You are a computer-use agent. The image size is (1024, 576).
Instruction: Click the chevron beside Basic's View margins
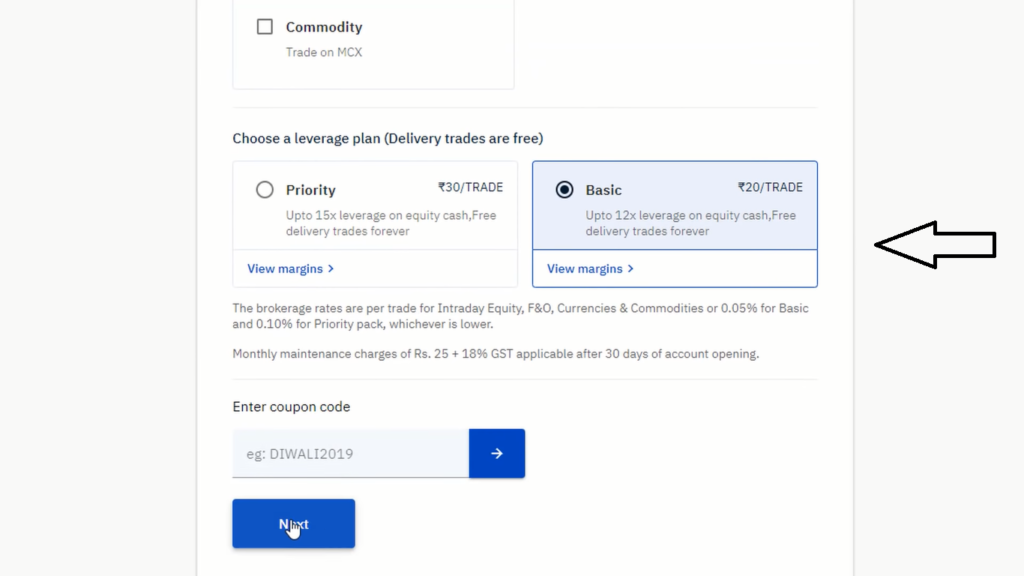pos(631,268)
